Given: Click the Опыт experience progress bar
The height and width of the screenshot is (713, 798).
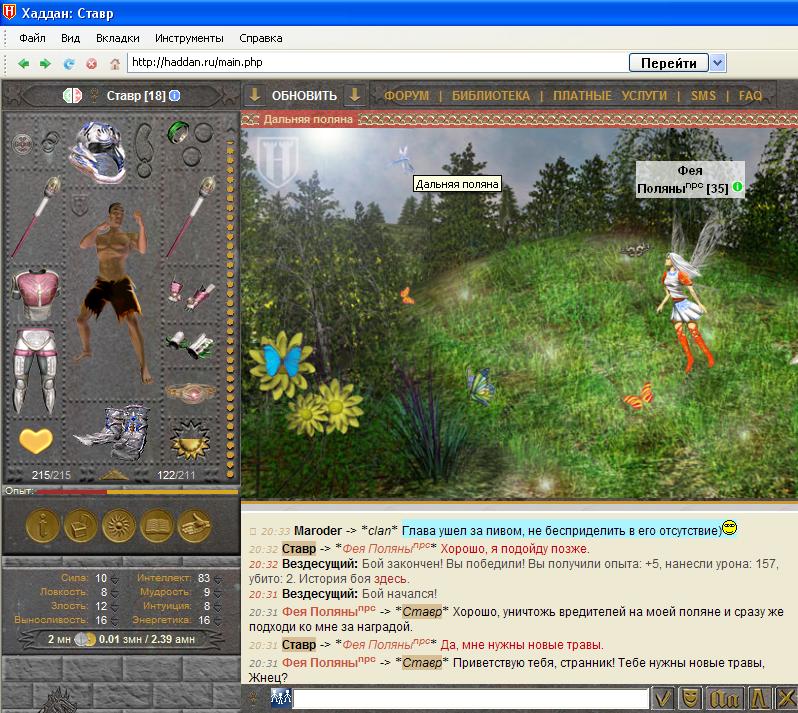Looking at the screenshot, I should point(137,492).
